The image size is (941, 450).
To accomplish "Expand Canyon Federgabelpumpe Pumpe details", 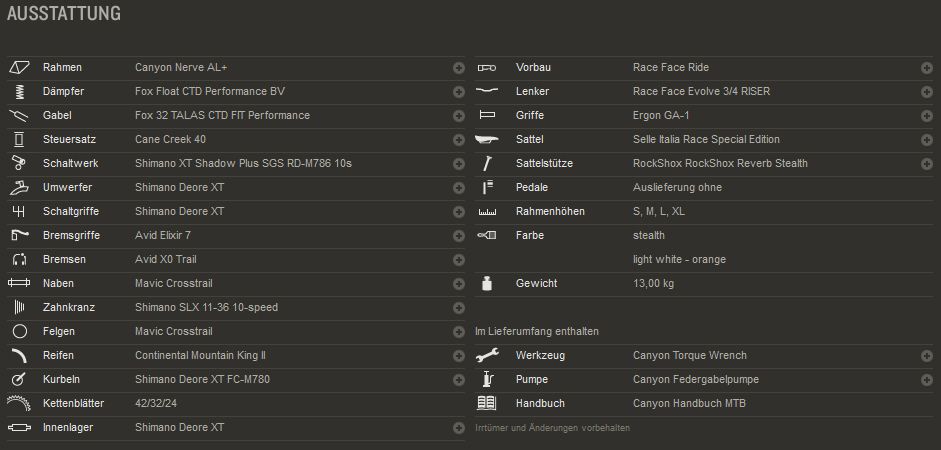I will point(926,380).
